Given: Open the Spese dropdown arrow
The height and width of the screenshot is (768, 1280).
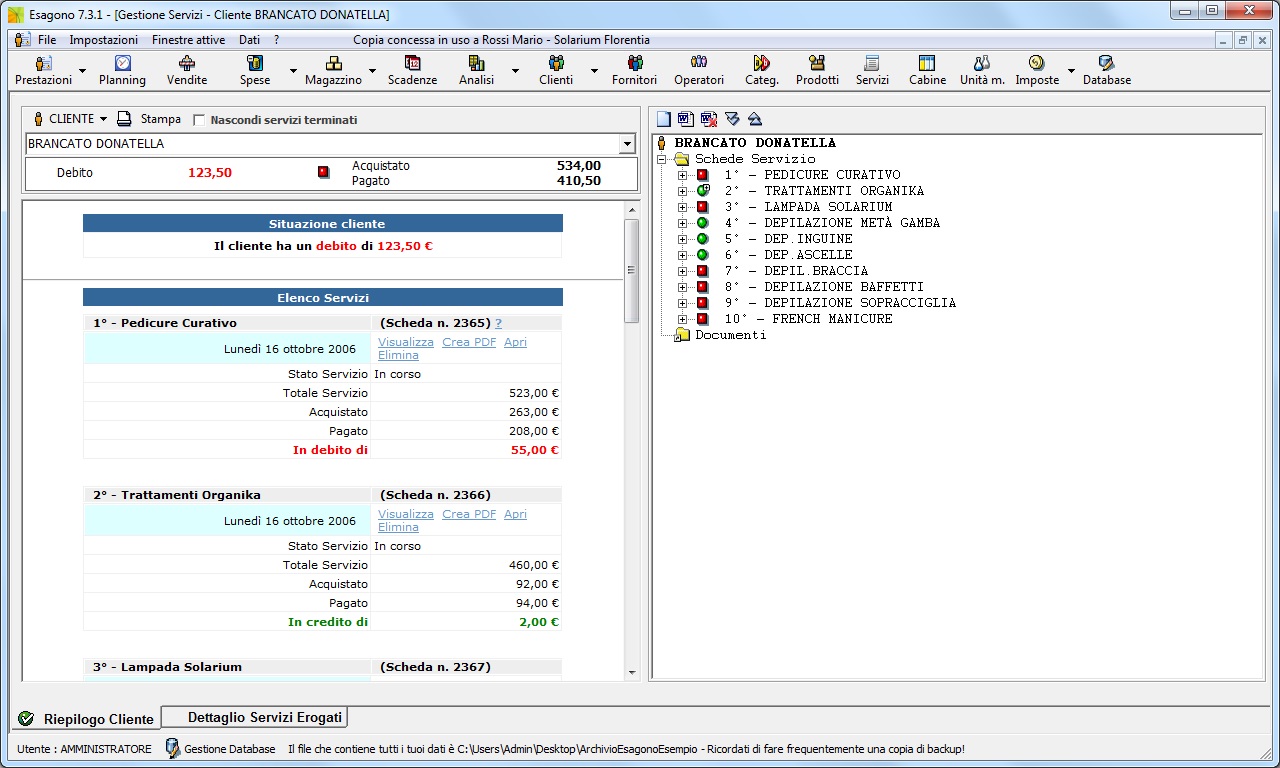Looking at the screenshot, I should [293, 71].
